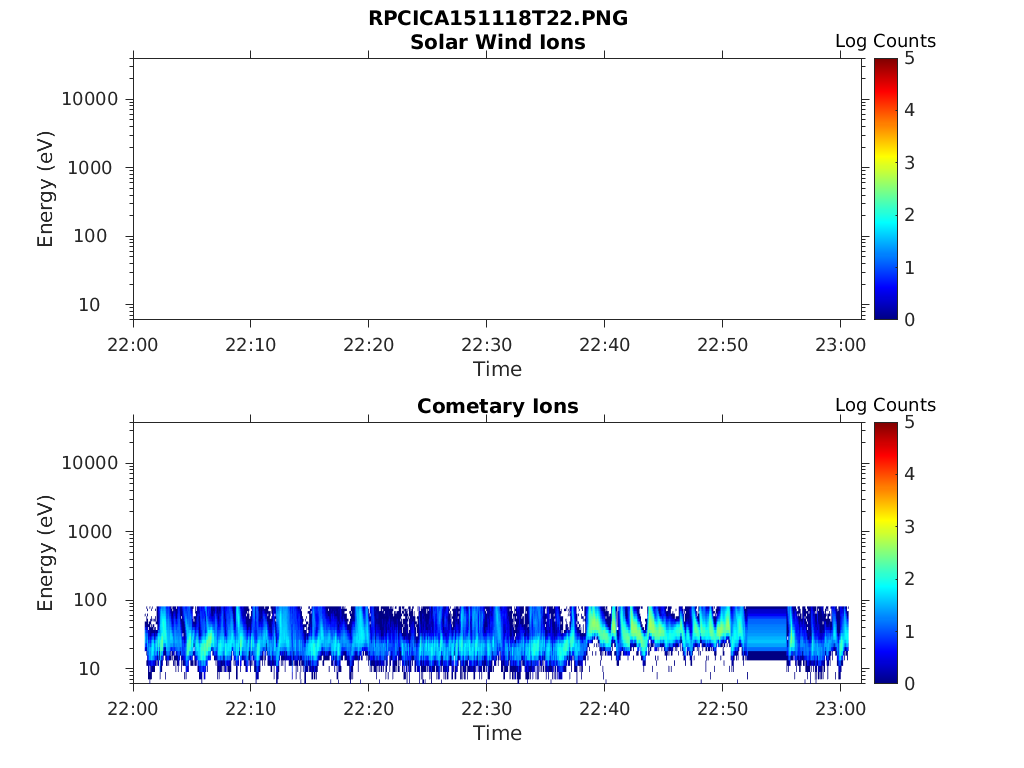Viewport: 1024px width, 768px height.
Task: Click the bottom Log Counts label
Action: coord(886,405)
